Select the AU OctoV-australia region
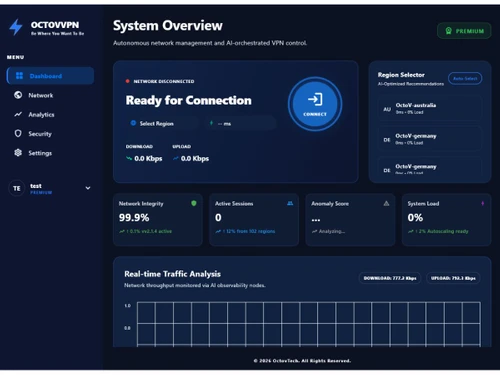 point(430,109)
